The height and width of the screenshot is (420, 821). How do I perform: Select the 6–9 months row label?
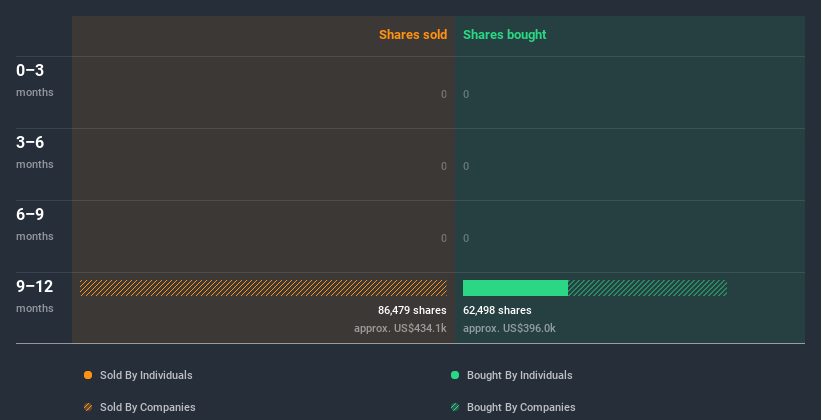point(35,224)
